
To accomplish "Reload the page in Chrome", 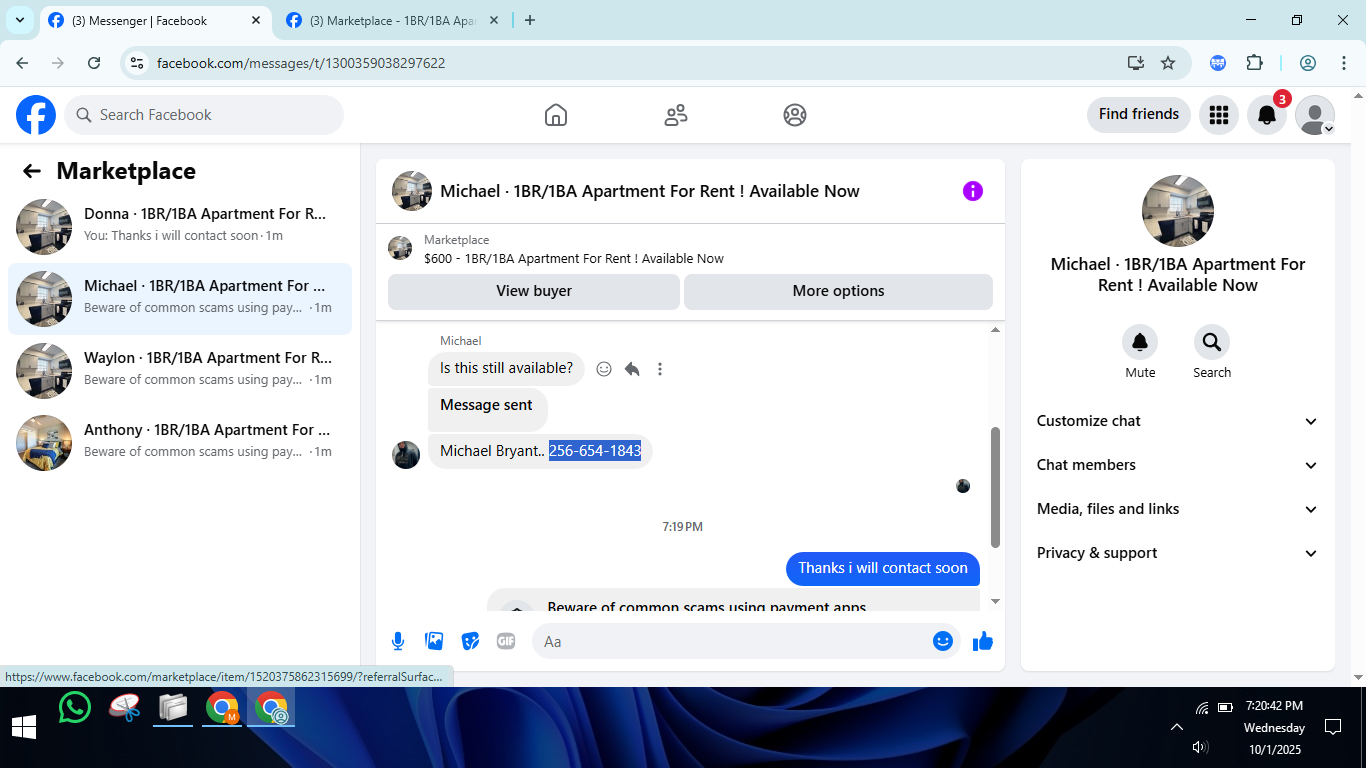I will (x=94, y=63).
